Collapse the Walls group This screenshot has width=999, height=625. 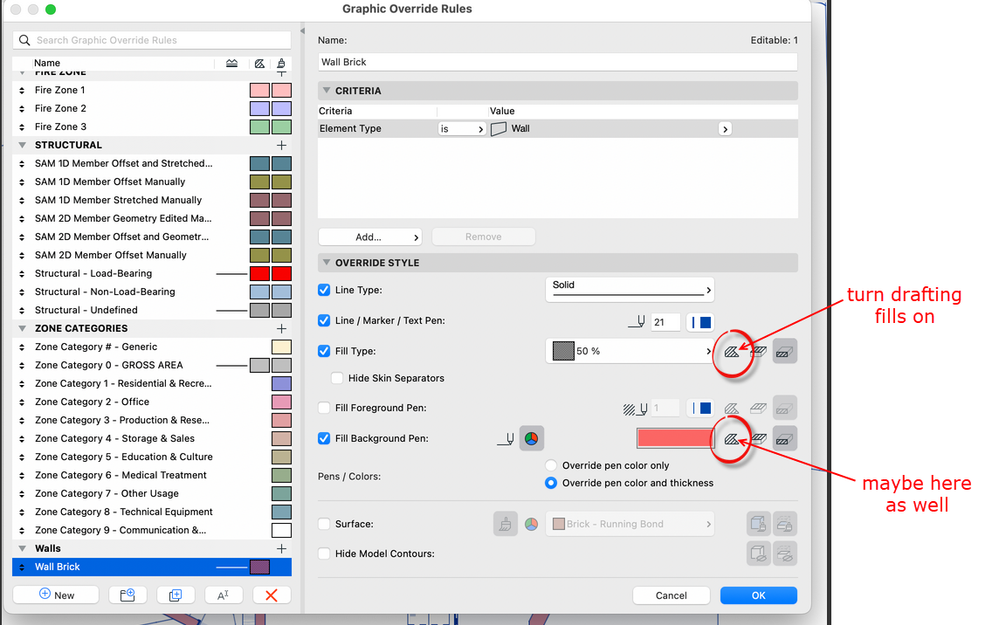tap(22, 549)
